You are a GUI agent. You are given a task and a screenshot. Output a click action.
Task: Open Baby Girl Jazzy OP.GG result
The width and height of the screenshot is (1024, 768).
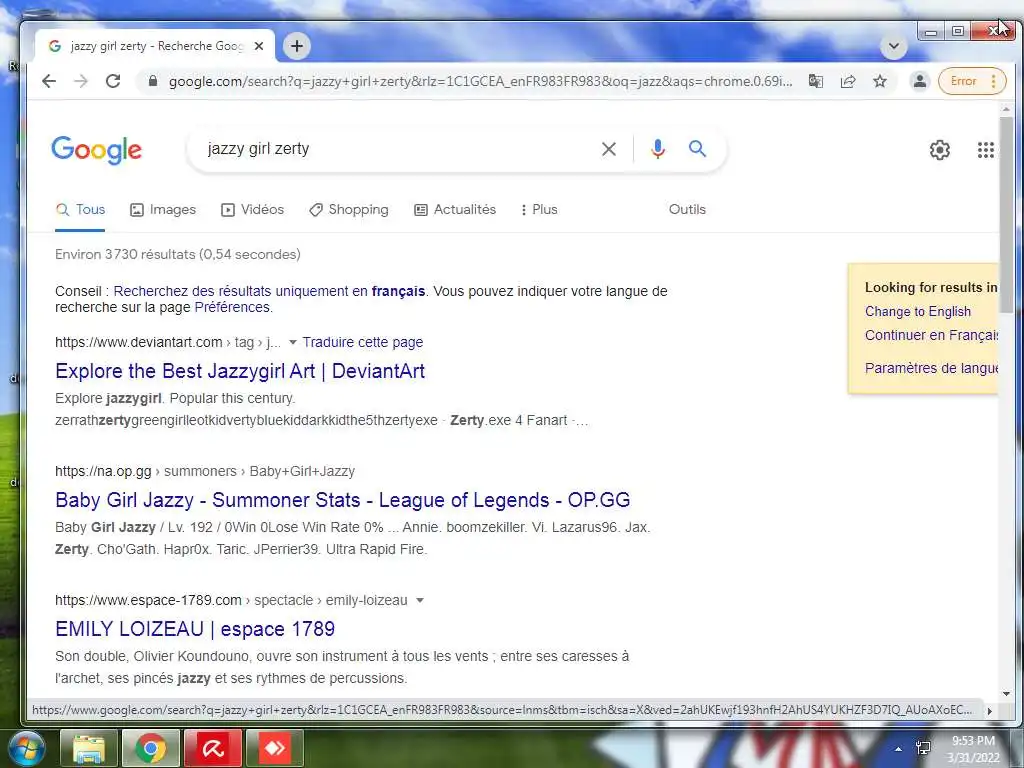[342, 500]
